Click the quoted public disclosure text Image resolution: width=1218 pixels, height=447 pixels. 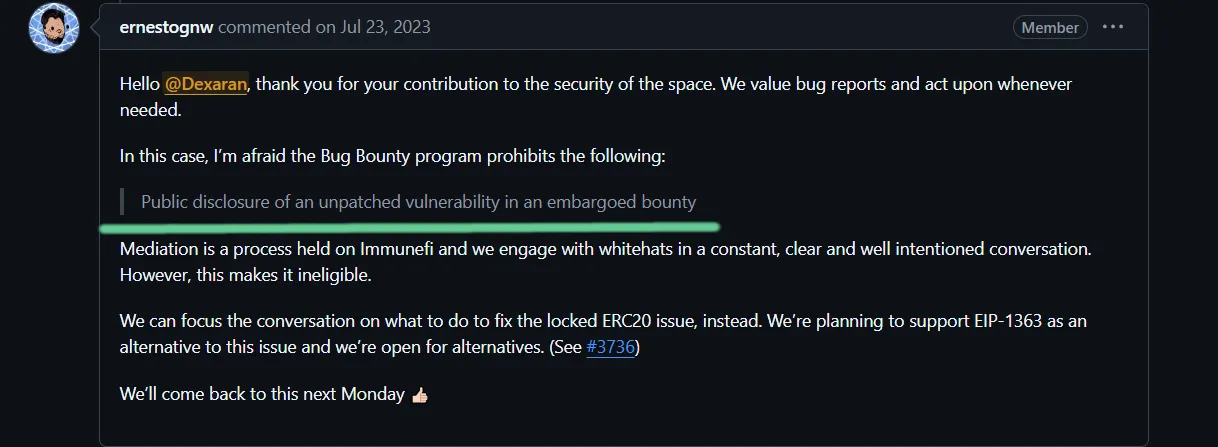(418, 202)
